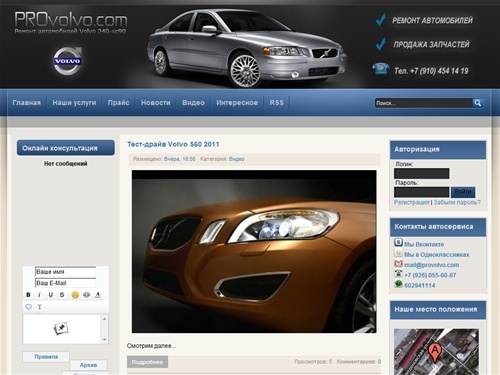Click the transliteration T icon
Image resolution: width=500 pixels, height=375 pixels.
pos(39,307)
